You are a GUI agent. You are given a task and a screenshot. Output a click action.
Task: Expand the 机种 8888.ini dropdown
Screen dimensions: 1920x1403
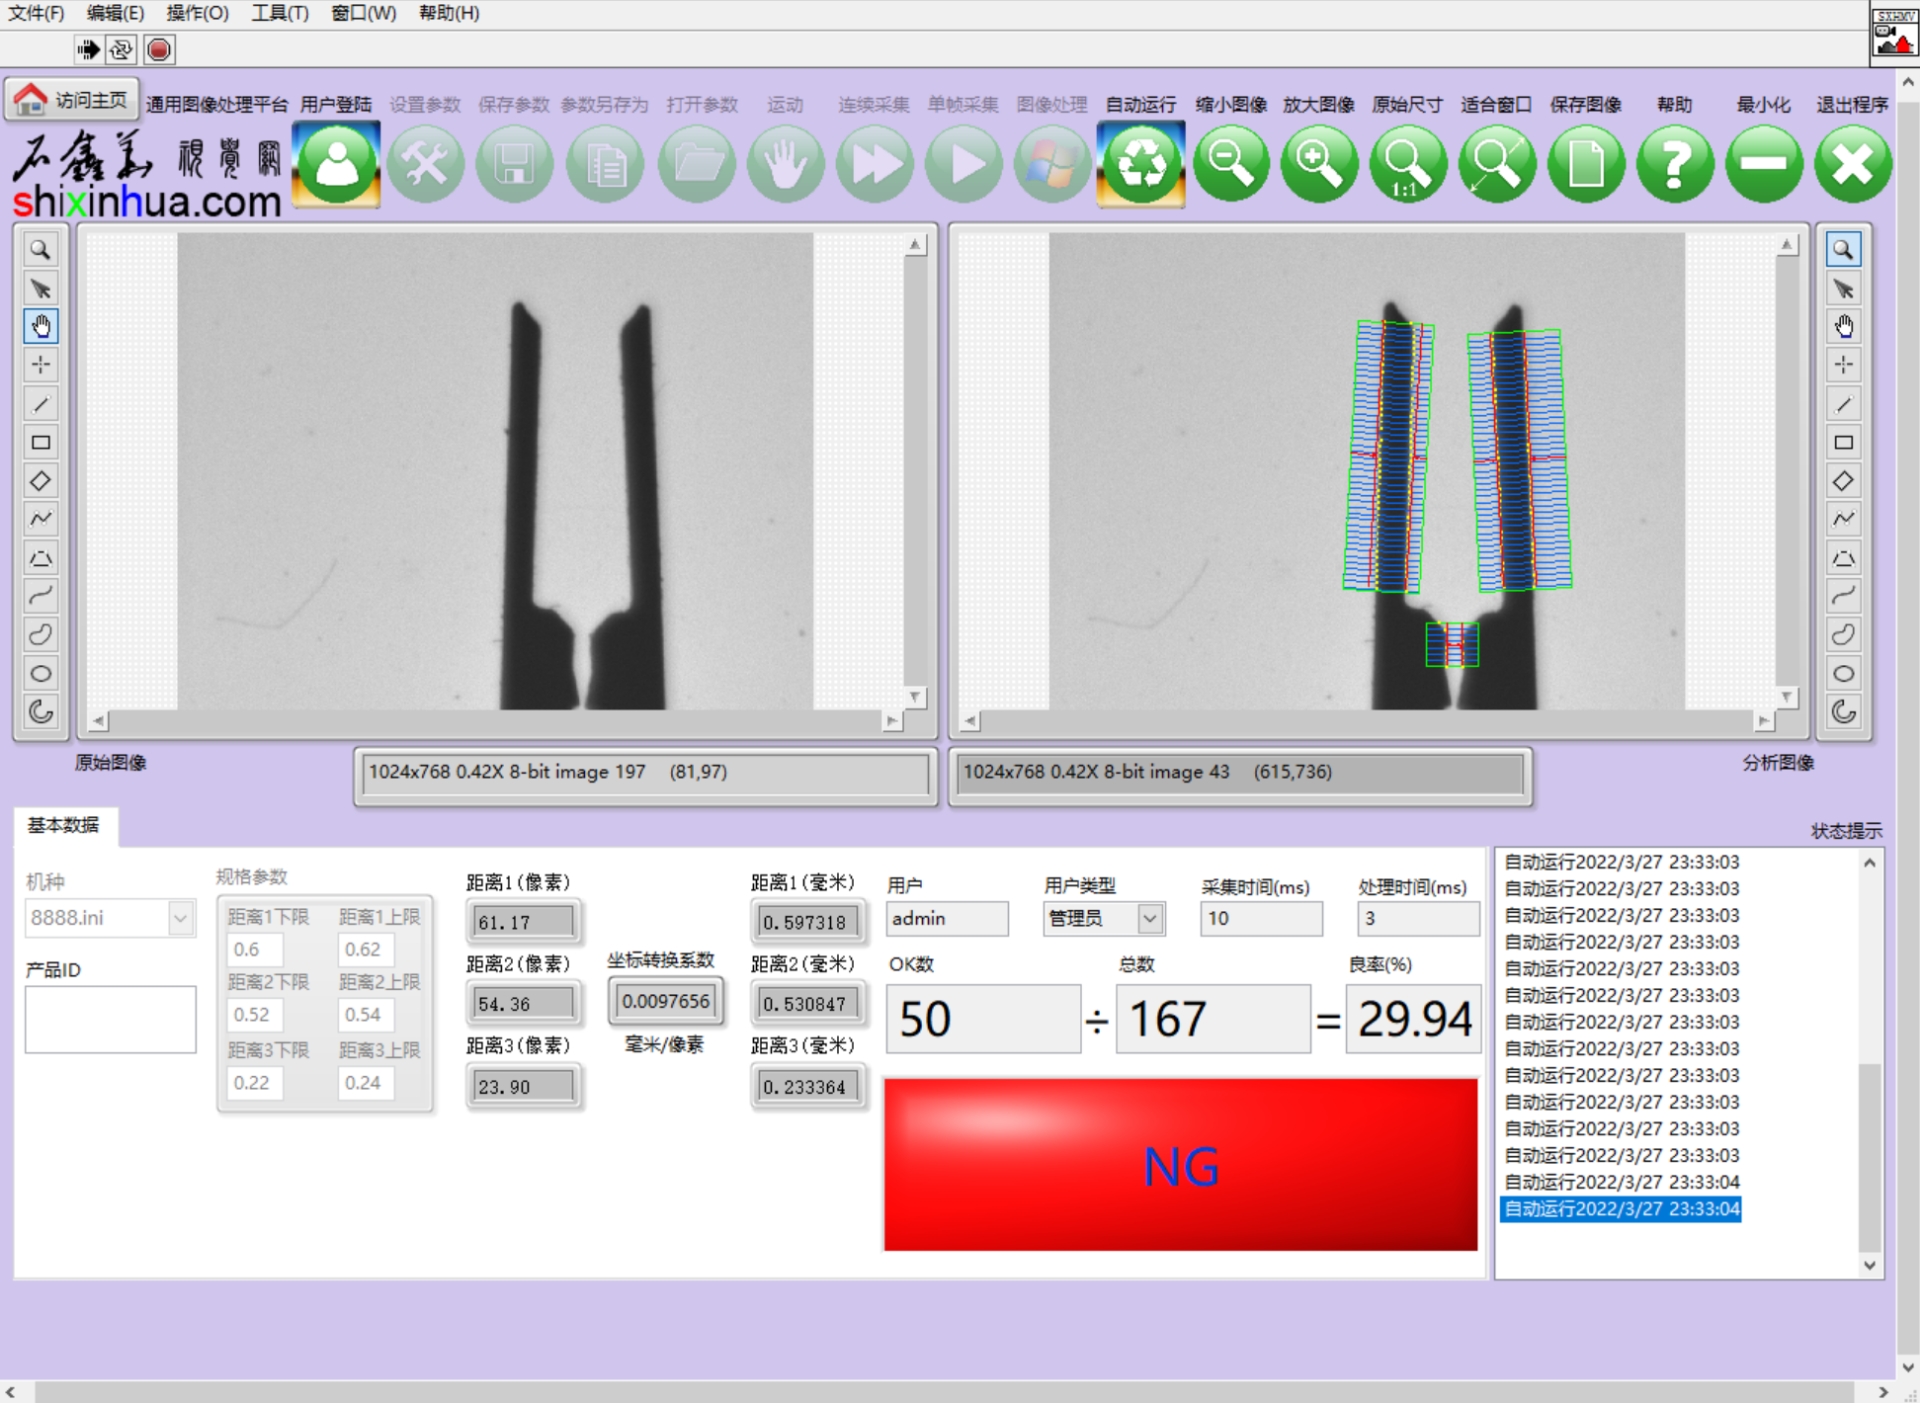click(x=180, y=917)
